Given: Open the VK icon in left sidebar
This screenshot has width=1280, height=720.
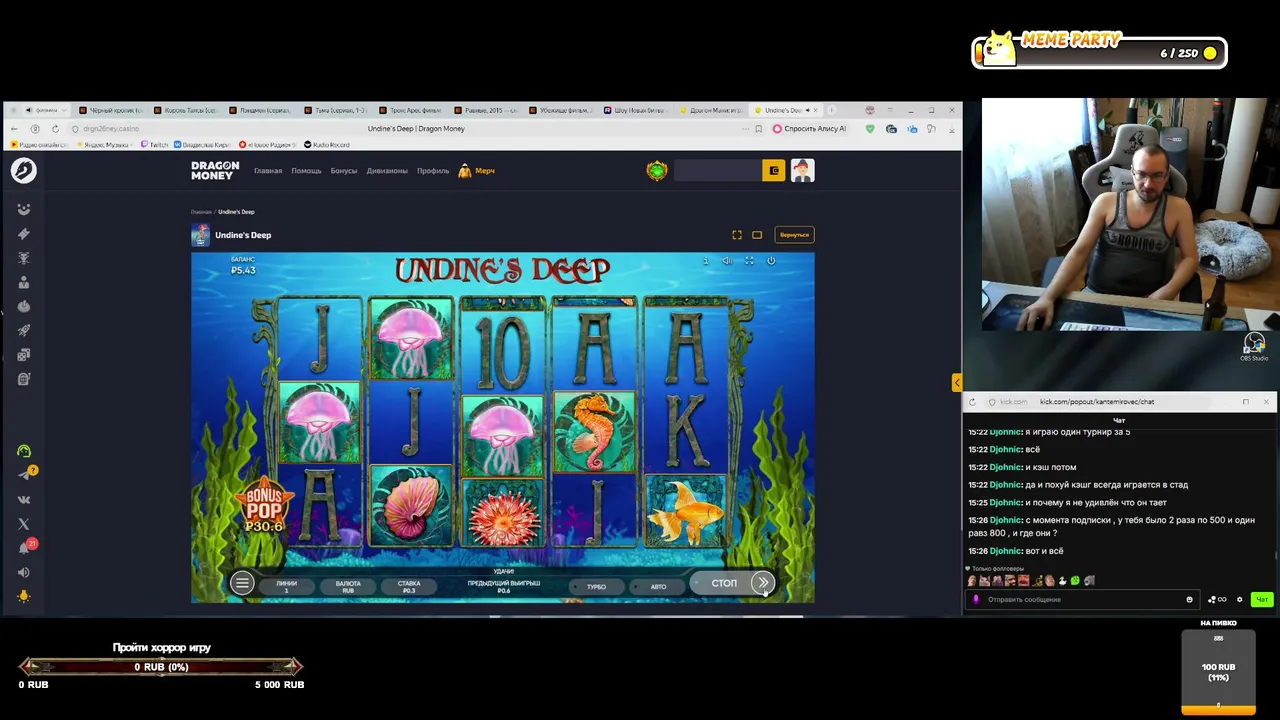Looking at the screenshot, I should 24,499.
